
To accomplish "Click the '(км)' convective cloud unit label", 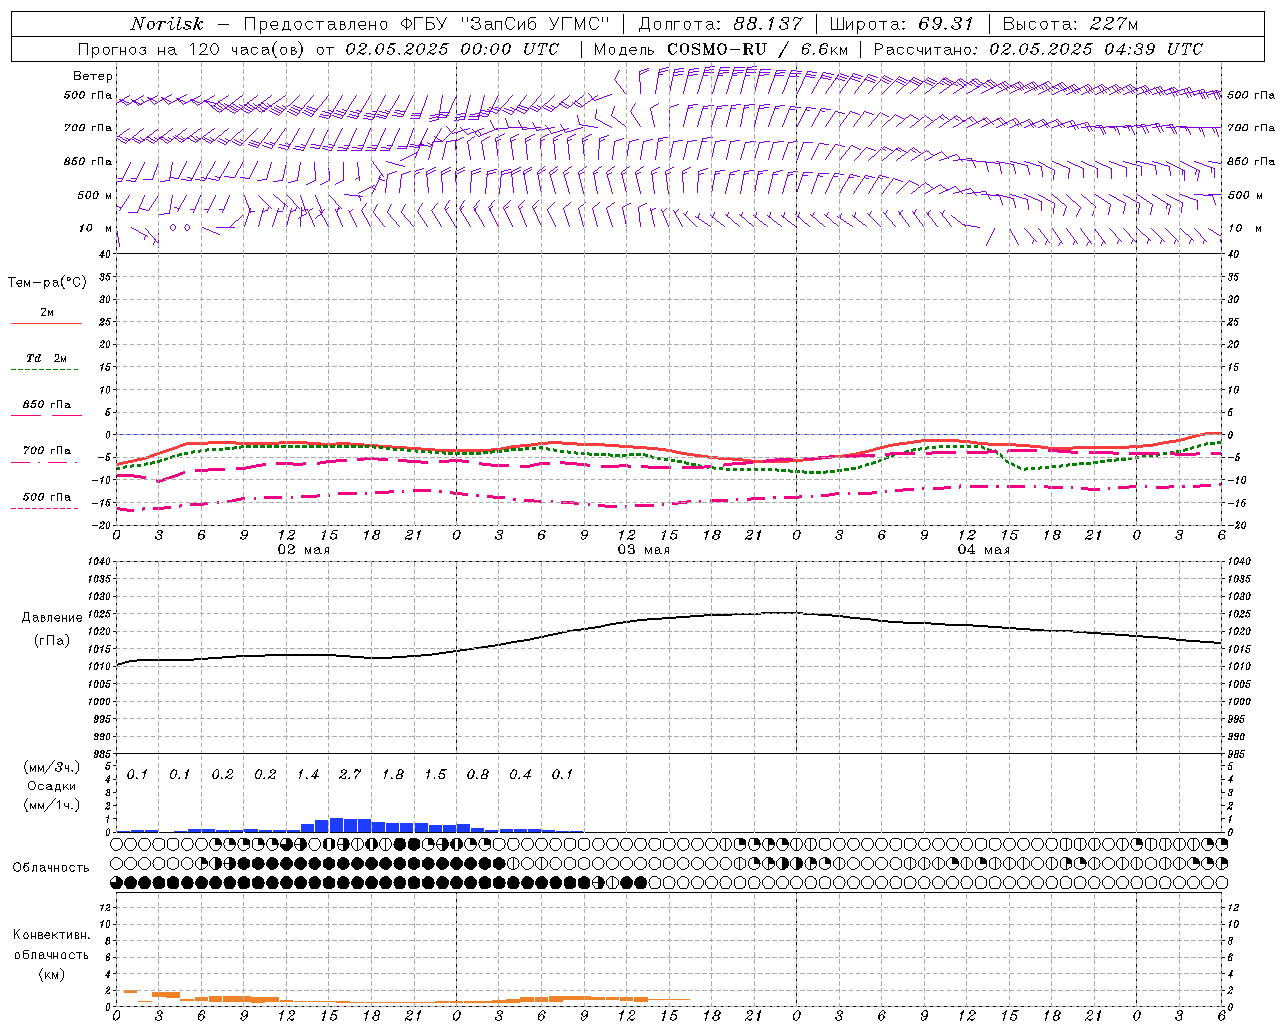I will point(51,974).
